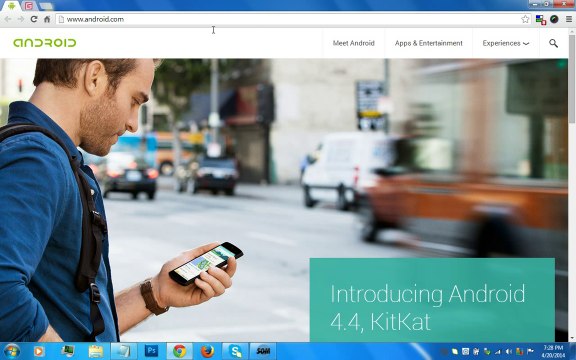Image resolution: width=576 pixels, height=360 pixels.
Task: Click the green Android logo
Action: pos(44,43)
